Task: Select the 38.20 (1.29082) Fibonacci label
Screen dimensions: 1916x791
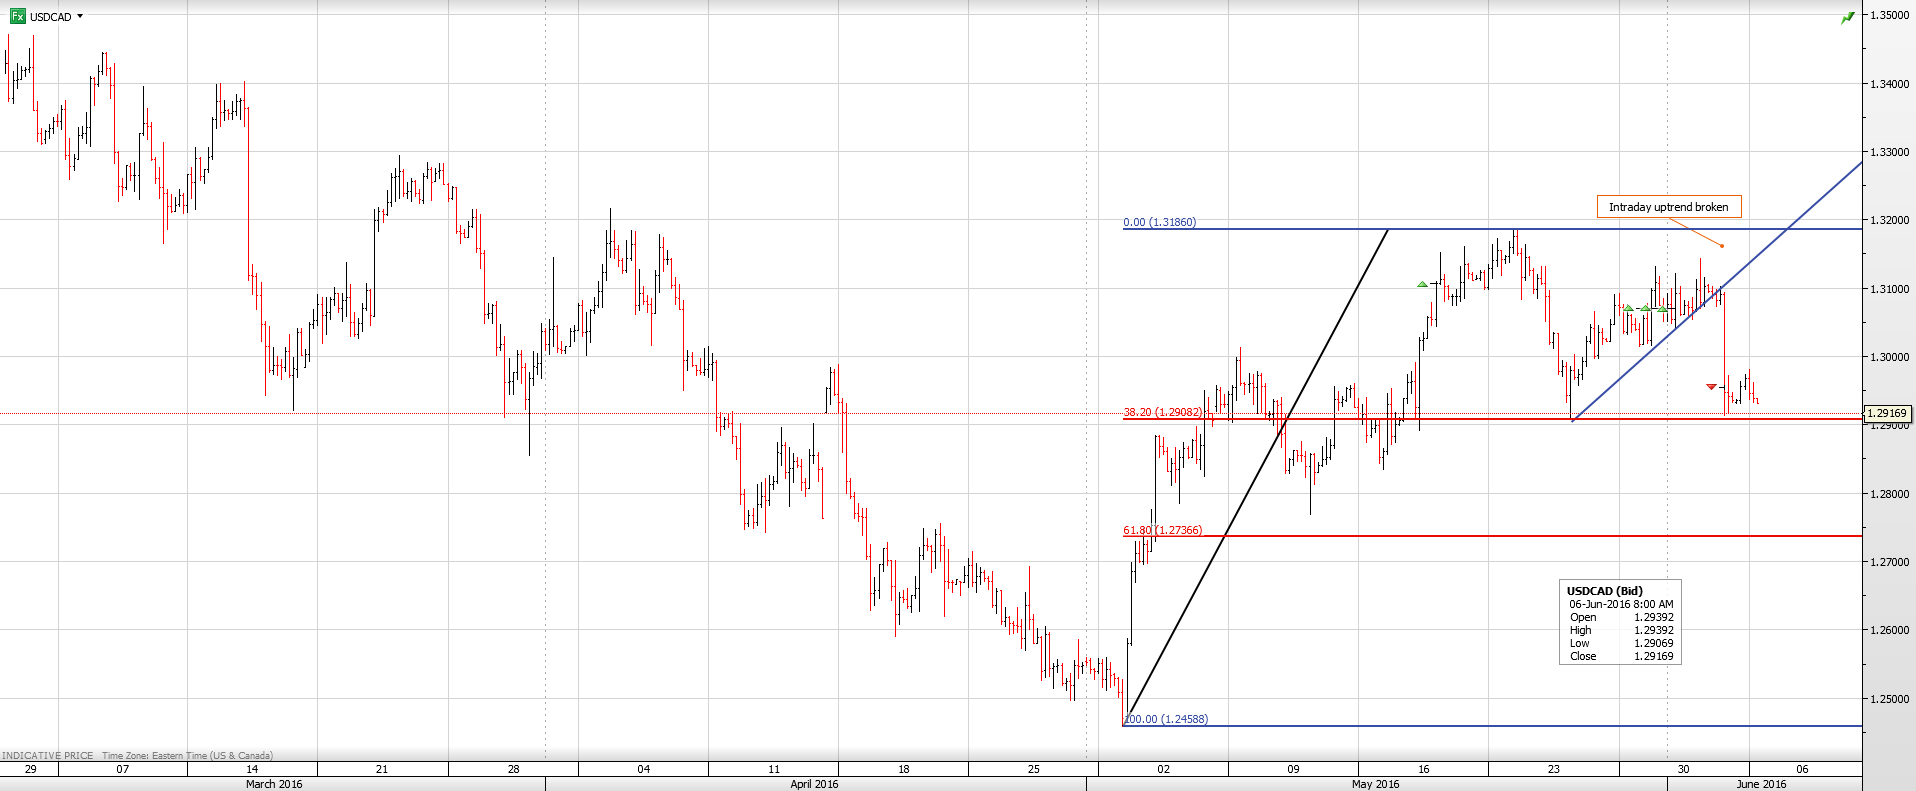Action: pyautogui.click(x=1162, y=412)
